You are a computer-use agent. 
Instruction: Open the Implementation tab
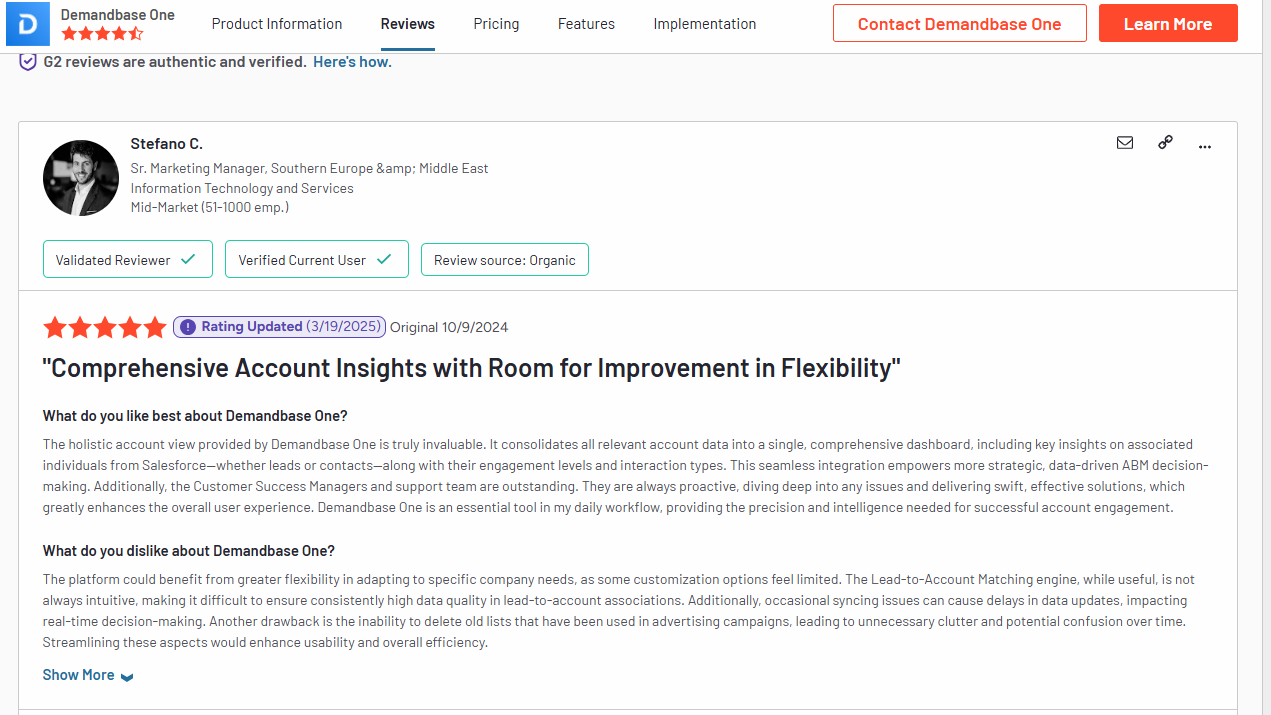click(705, 24)
